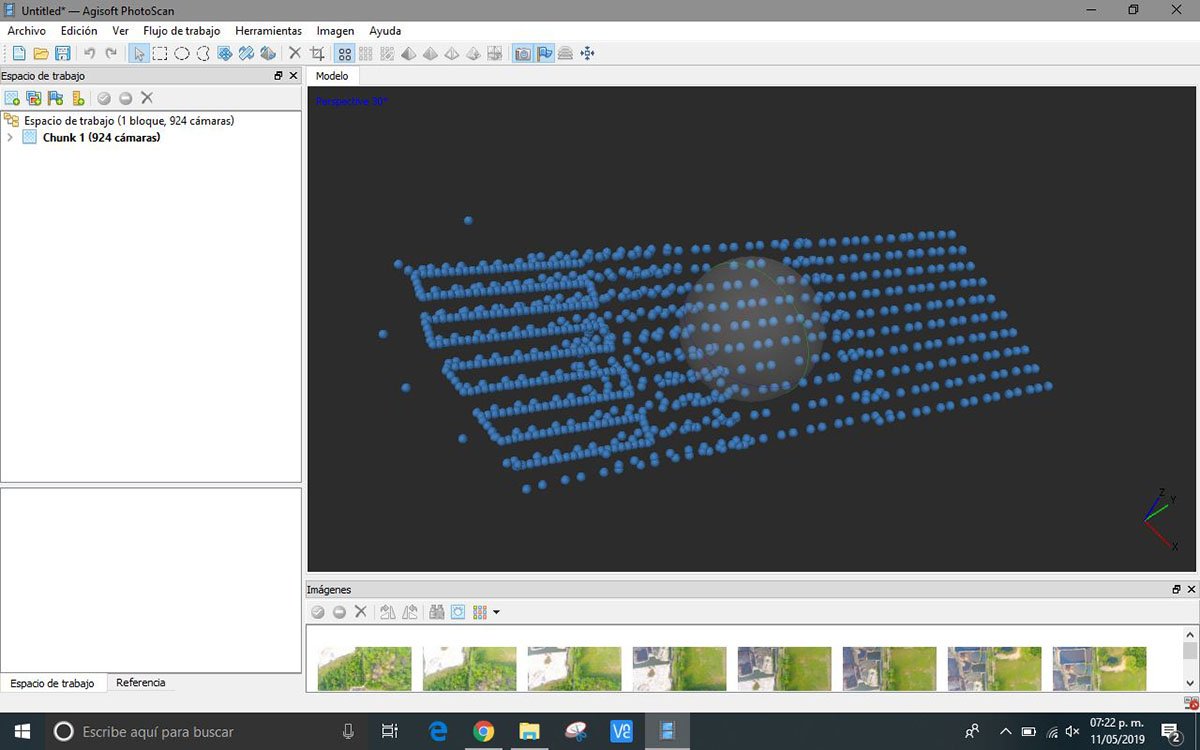The height and width of the screenshot is (750, 1200).
Task: Click the open project folder icon
Action: coord(41,53)
